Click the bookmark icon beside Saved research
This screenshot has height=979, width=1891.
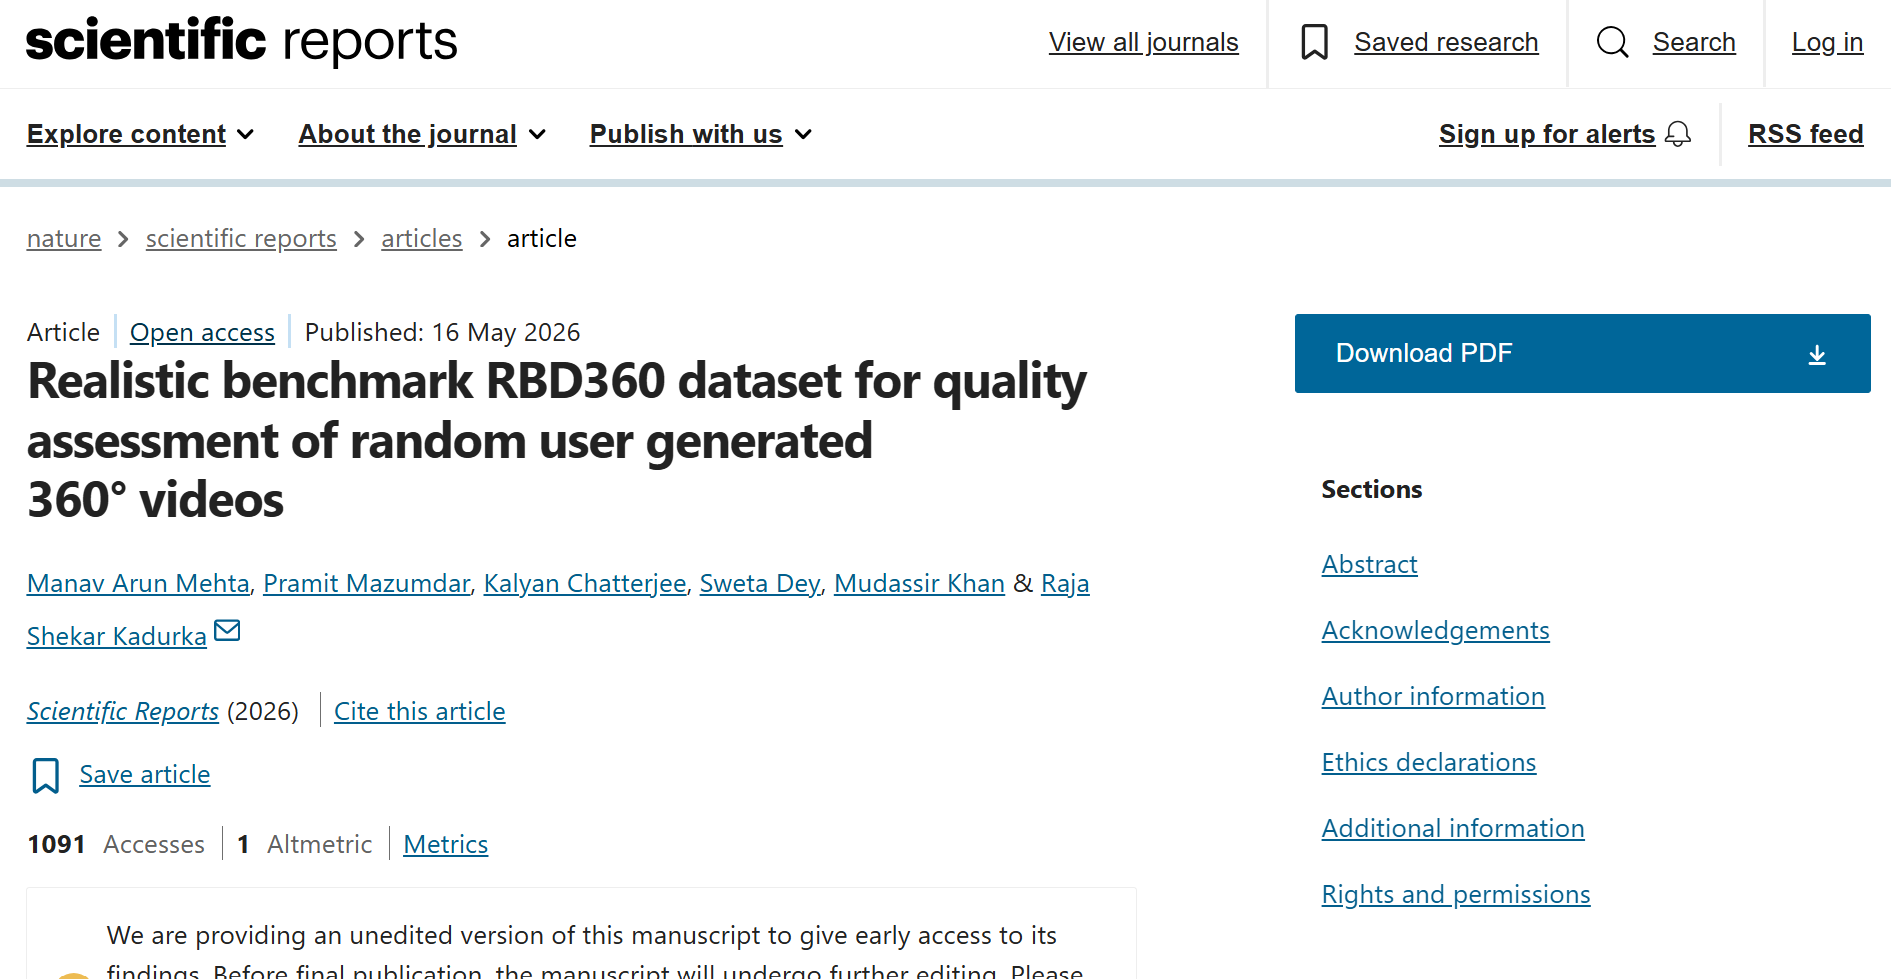(x=1314, y=42)
